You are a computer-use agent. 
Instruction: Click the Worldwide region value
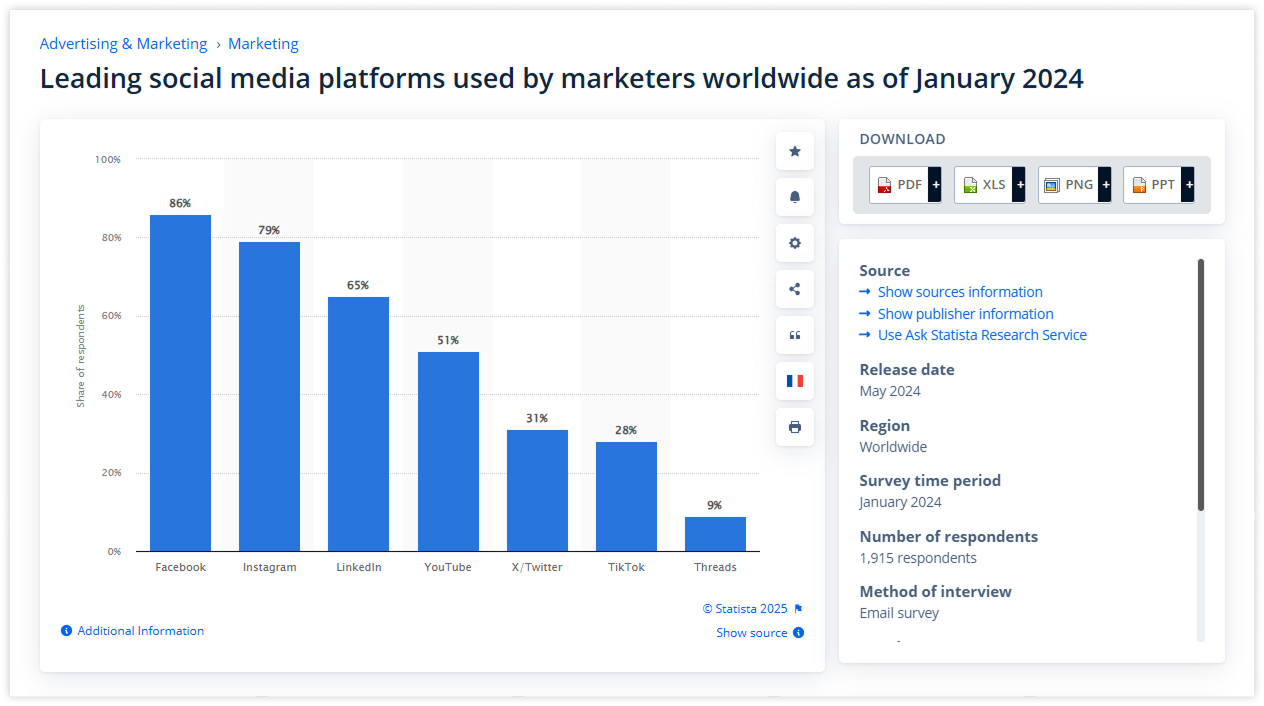(x=893, y=447)
